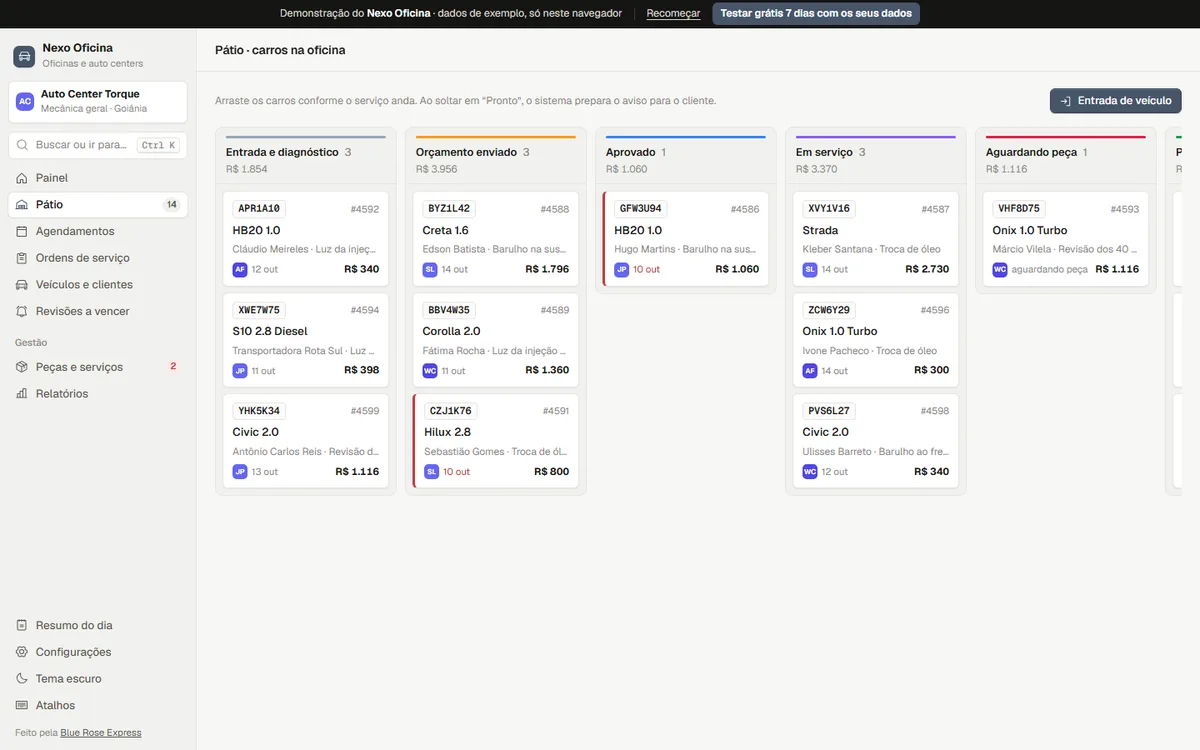Click the Agendamentos calendar icon
The width and height of the screenshot is (1200, 750).
[x=22, y=231]
